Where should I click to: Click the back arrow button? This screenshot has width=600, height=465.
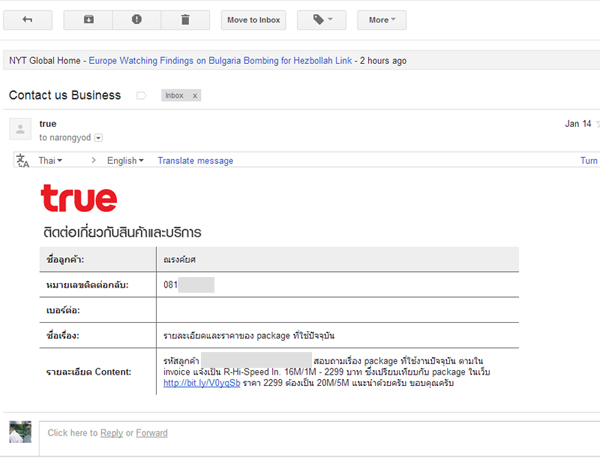point(28,20)
